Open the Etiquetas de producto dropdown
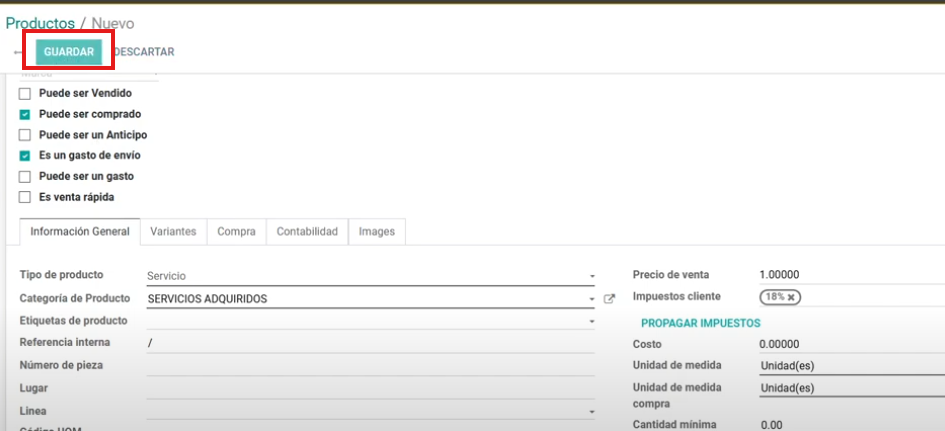This screenshot has height=431, width=945. [x=592, y=322]
